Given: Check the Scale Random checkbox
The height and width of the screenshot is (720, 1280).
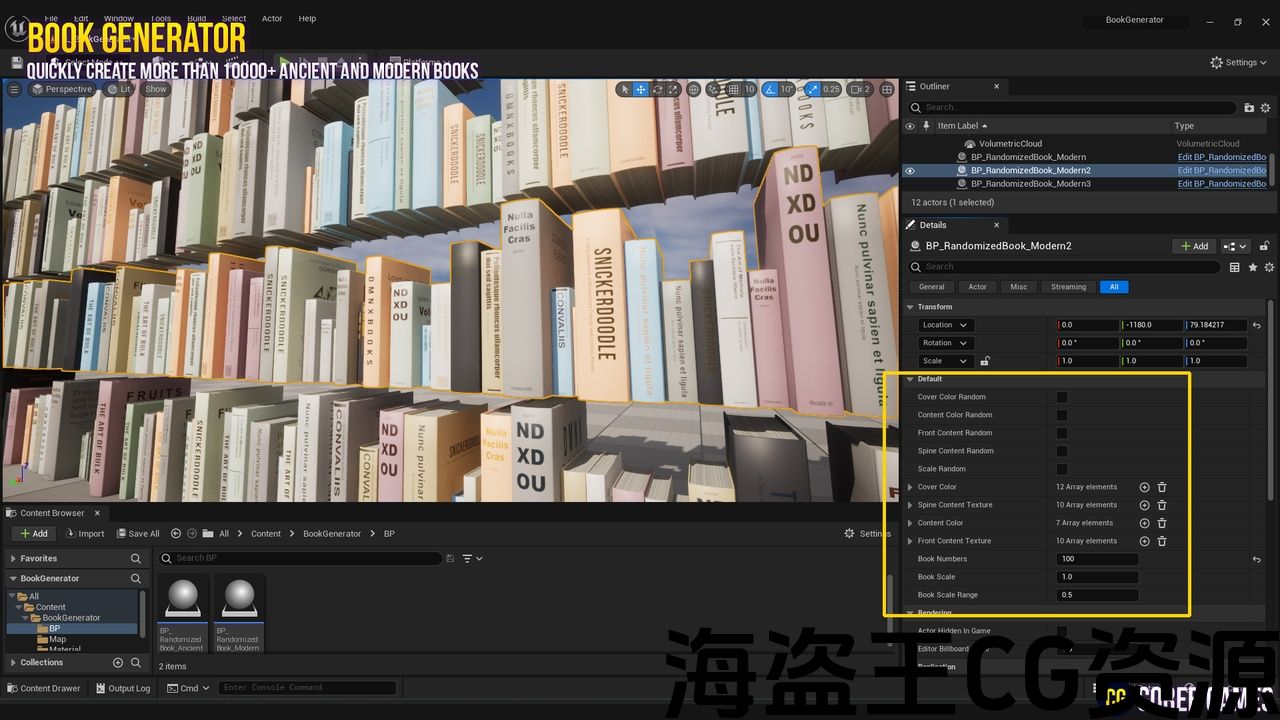Looking at the screenshot, I should point(1062,469).
